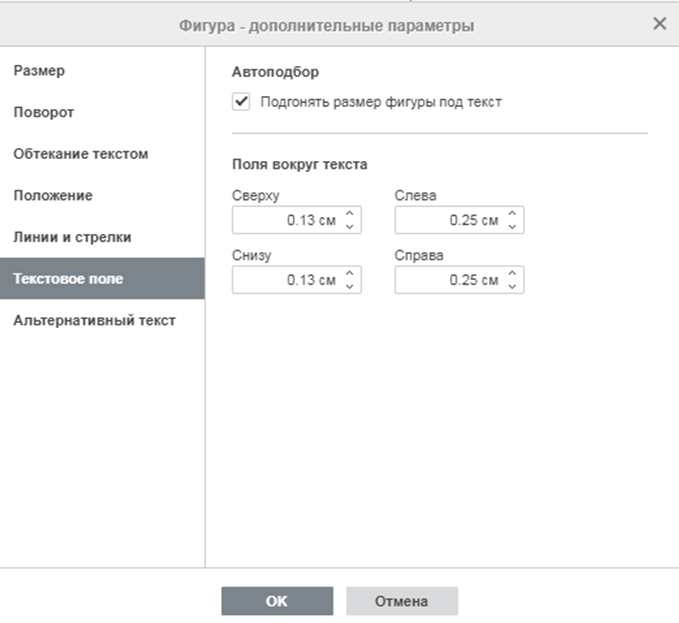Increase the Слева margin value
This screenshot has height=623, width=679.
[512, 213]
